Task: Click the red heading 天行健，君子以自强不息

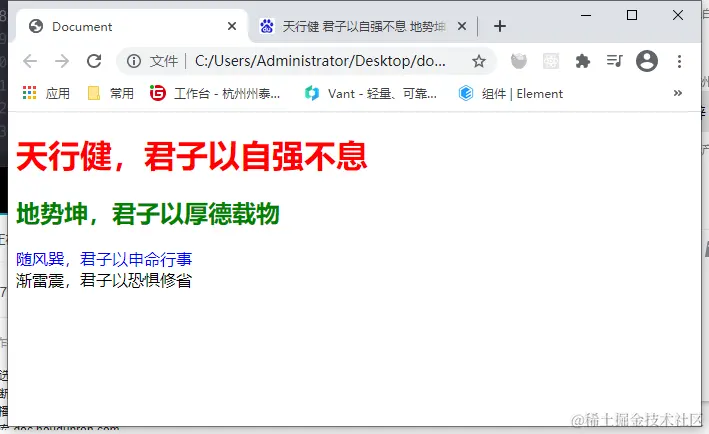Action: 192,156
